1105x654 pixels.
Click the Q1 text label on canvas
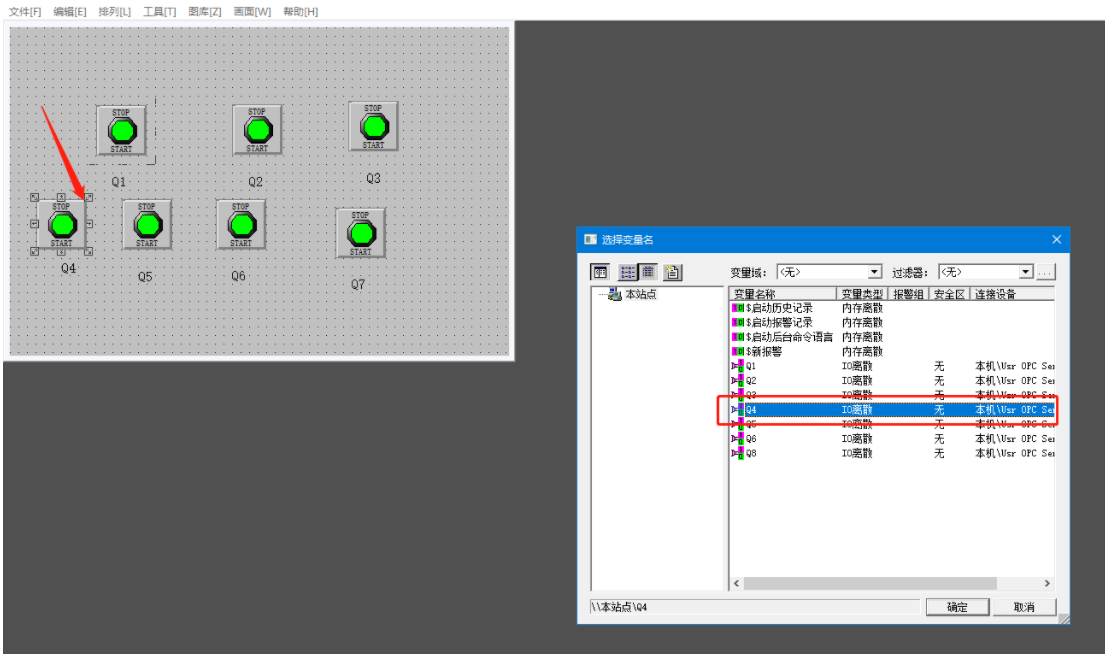point(118,182)
